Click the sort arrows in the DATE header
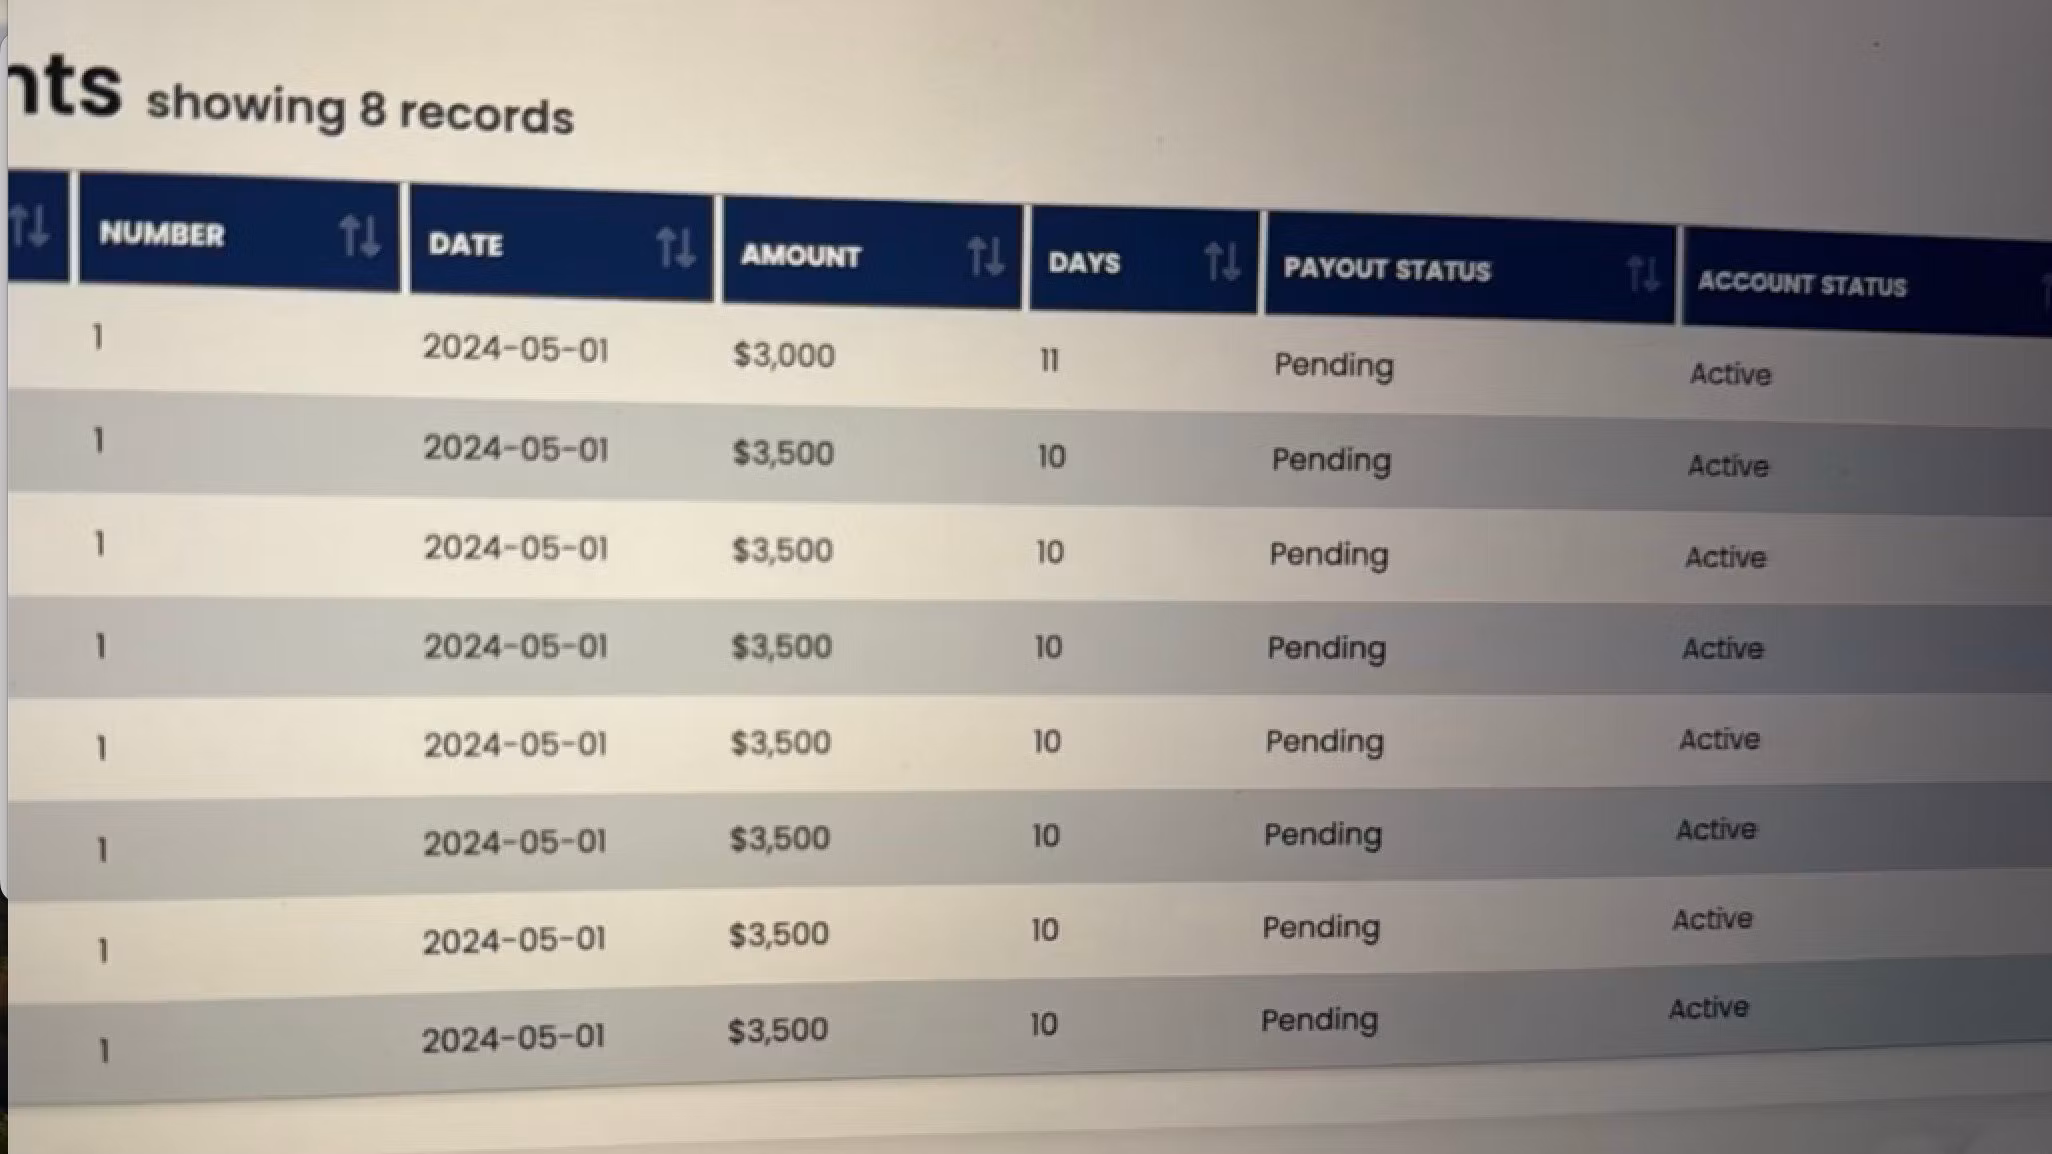 [676, 247]
